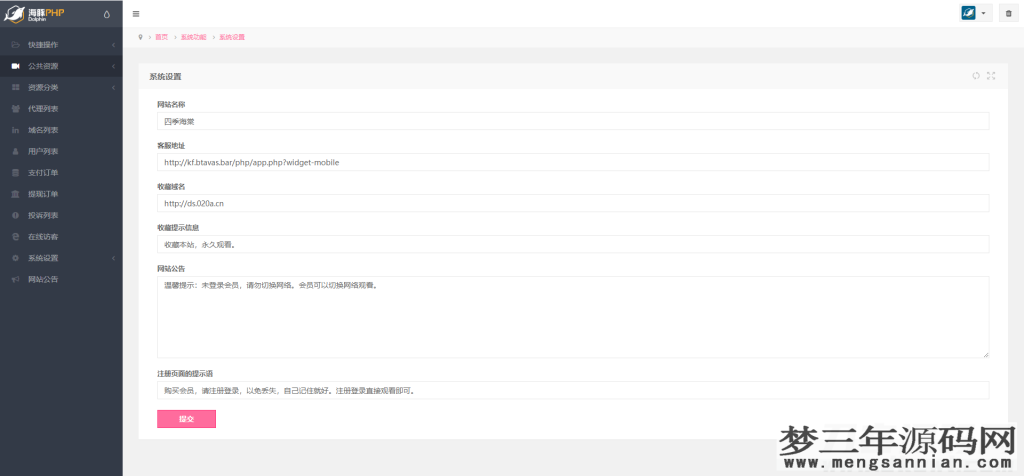The image size is (1024, 476).
Task: Expand the 资源分类 sidebar menu
Action: (43, 87)
